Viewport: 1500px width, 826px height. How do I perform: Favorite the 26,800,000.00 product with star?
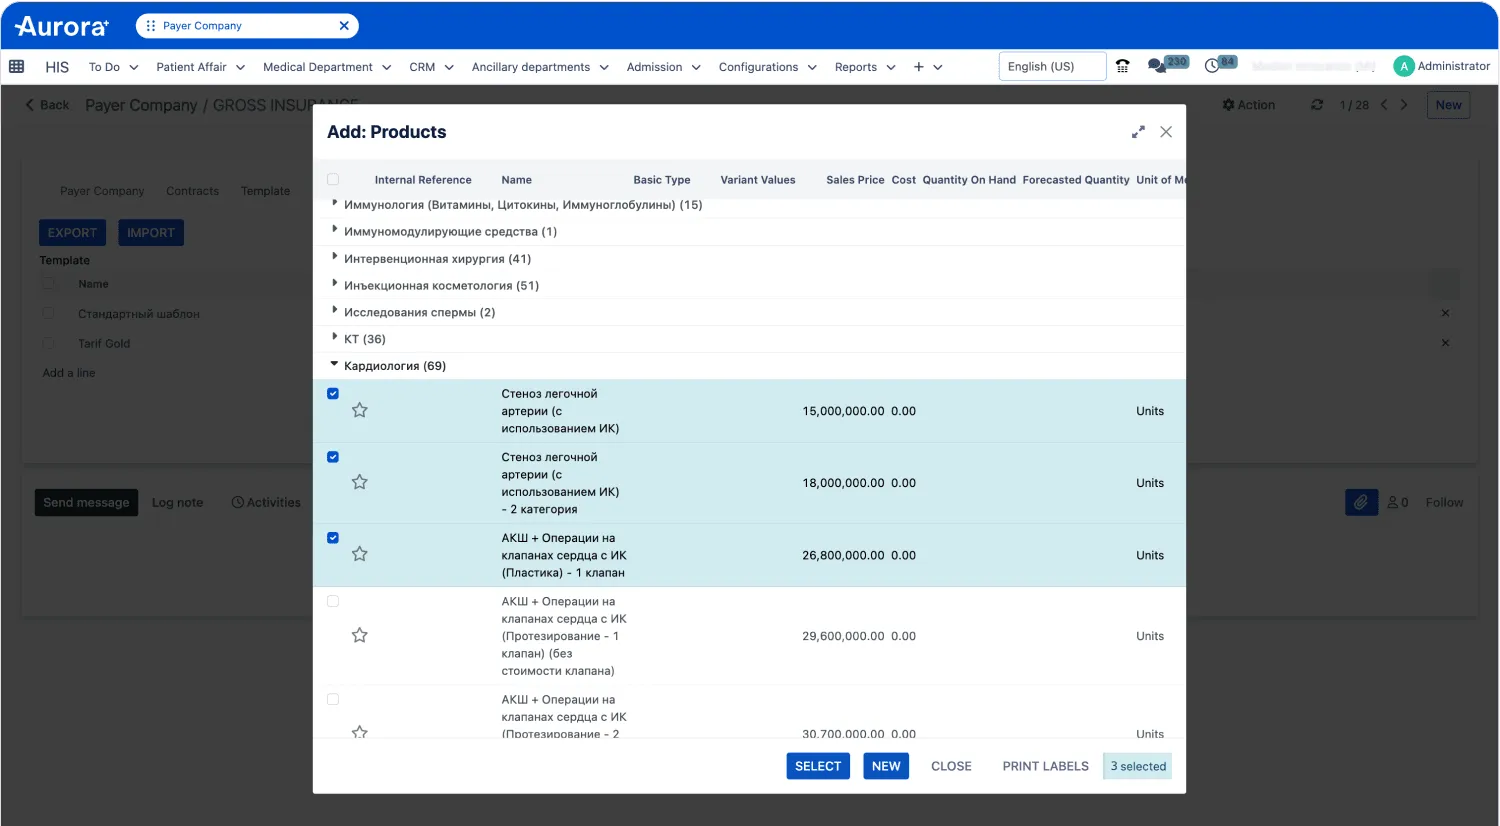360,555
